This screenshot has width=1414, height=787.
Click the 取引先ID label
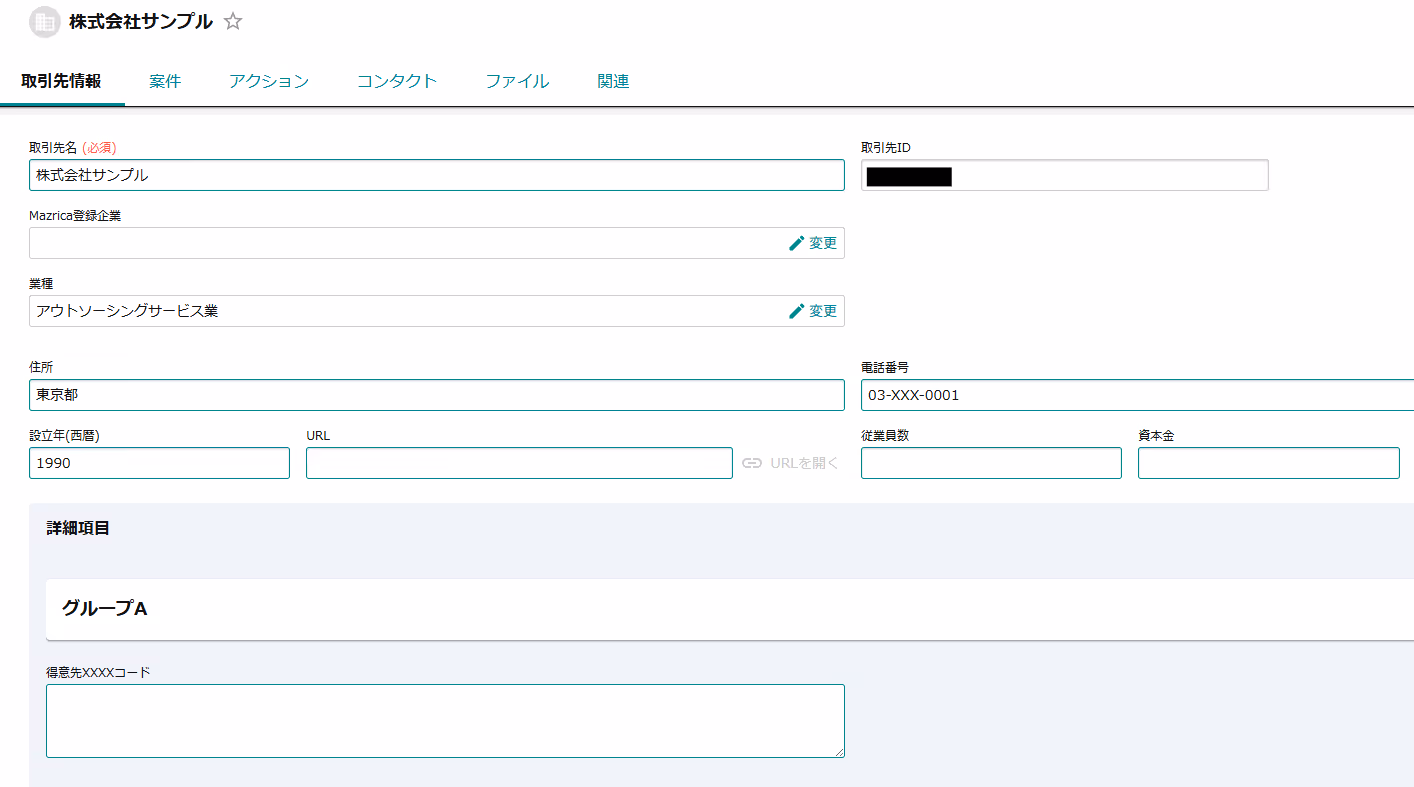pyautogui.click(x=886, y=147)
